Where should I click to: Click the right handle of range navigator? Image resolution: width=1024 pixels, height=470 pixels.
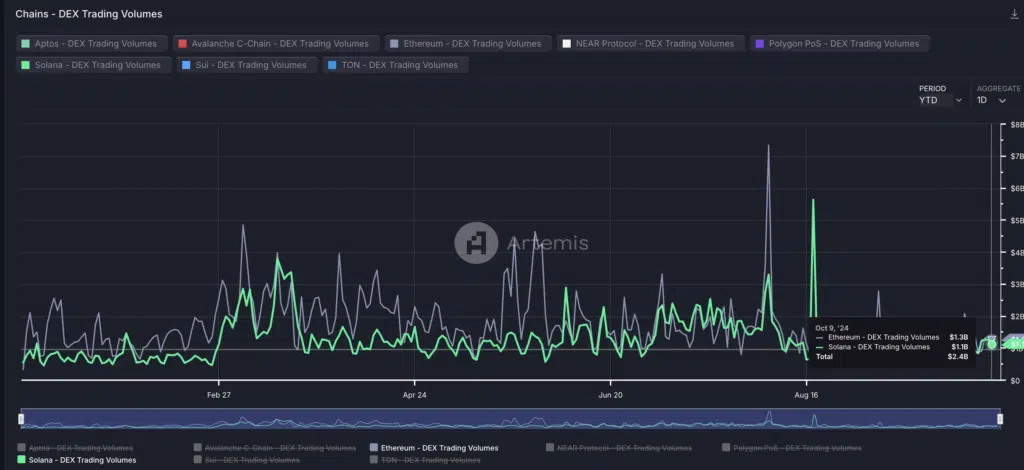(x=1000, y=418)
